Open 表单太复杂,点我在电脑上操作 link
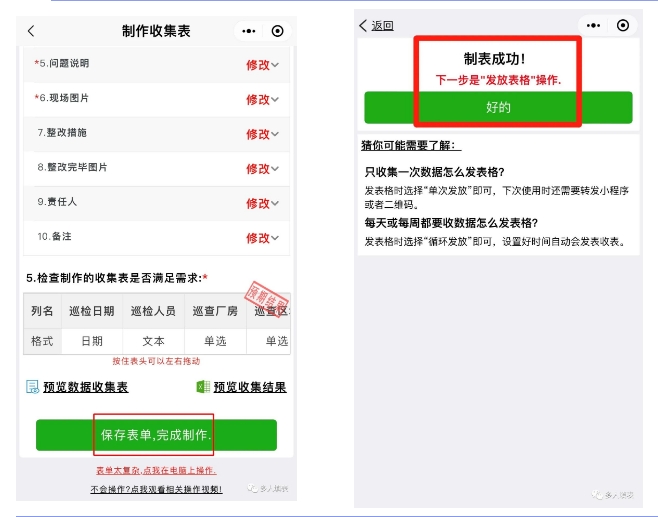 pos(156,470)
